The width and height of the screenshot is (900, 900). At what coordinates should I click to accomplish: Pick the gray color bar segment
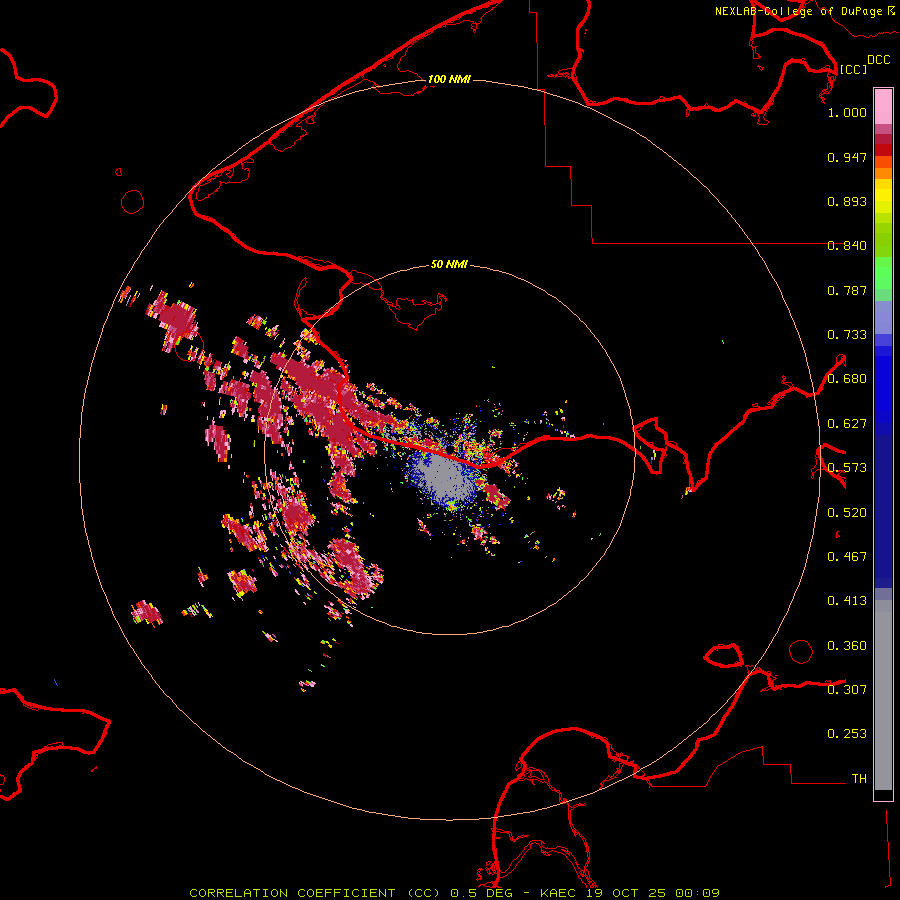click(x=883, y=695)
